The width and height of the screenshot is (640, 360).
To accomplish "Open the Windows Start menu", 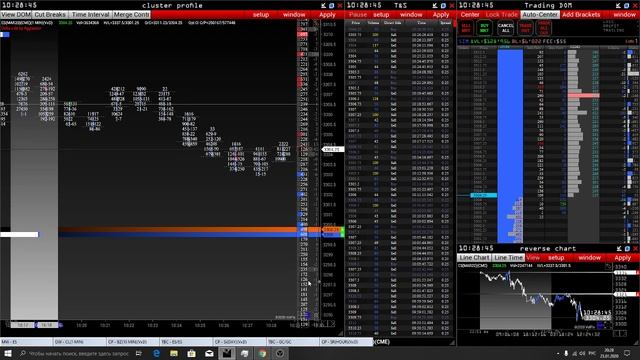I will pyautogui.click(x=7, y=353).
